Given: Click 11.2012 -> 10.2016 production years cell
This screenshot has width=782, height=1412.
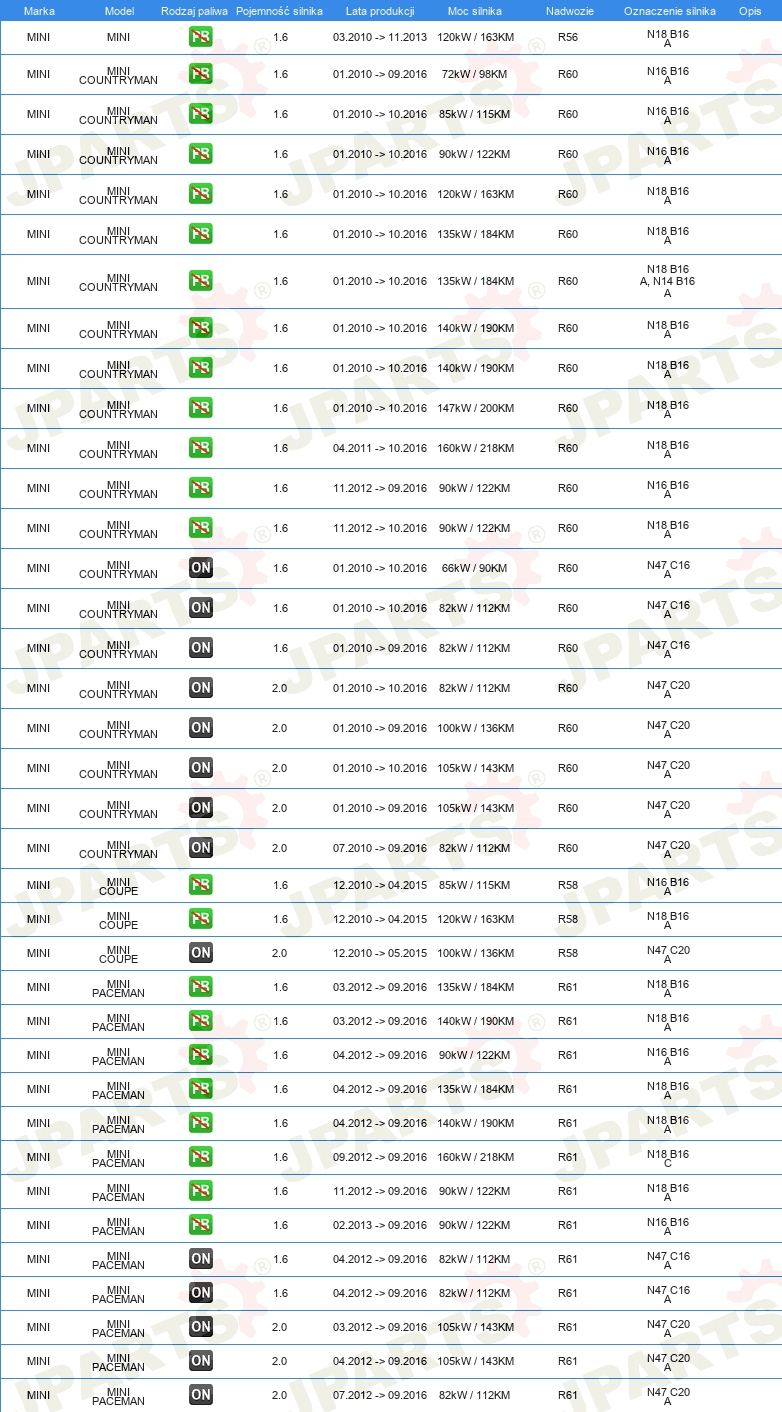Looking at the screenshot, I should click(380, 528).
